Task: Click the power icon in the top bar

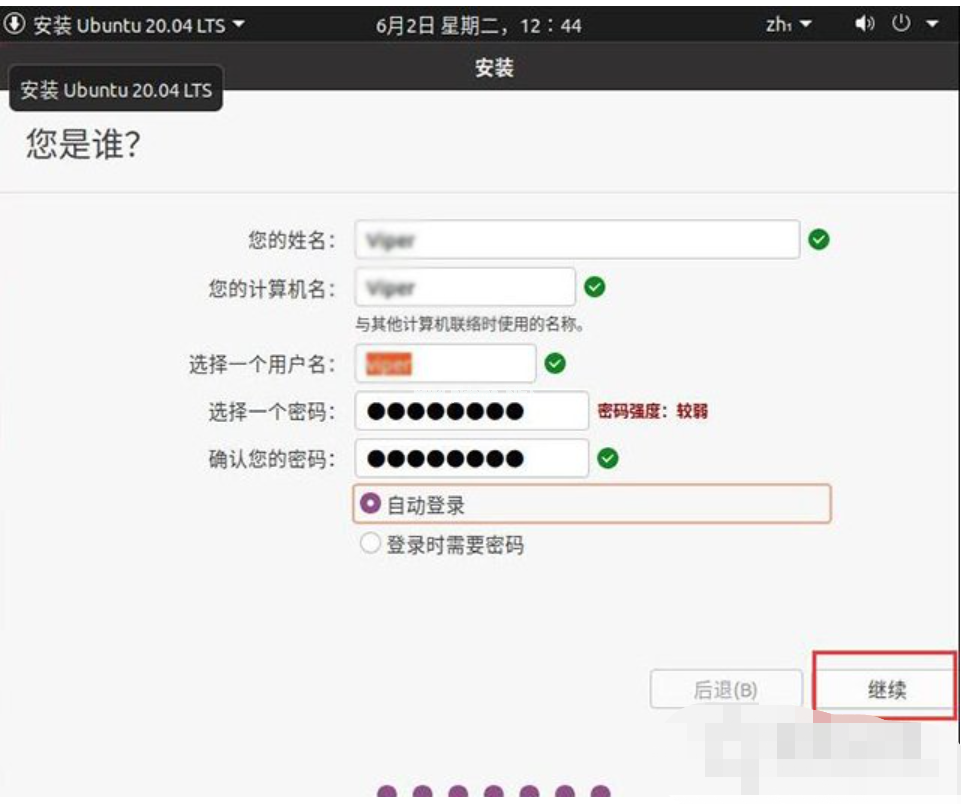Action: coord(901,24)
